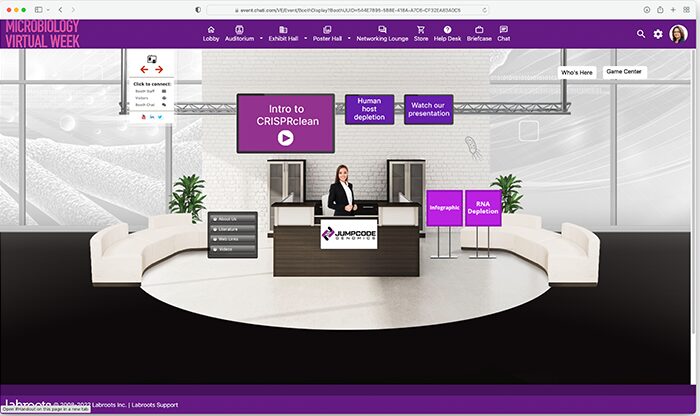Open the Lobby from the navigation bar
700x416 pixels.
pos(211,33)
